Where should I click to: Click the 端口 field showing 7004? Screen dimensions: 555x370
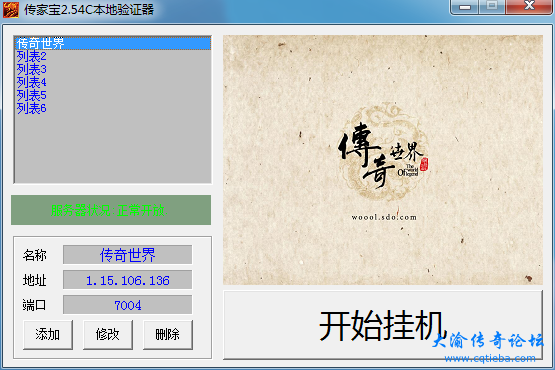point(127,304)
